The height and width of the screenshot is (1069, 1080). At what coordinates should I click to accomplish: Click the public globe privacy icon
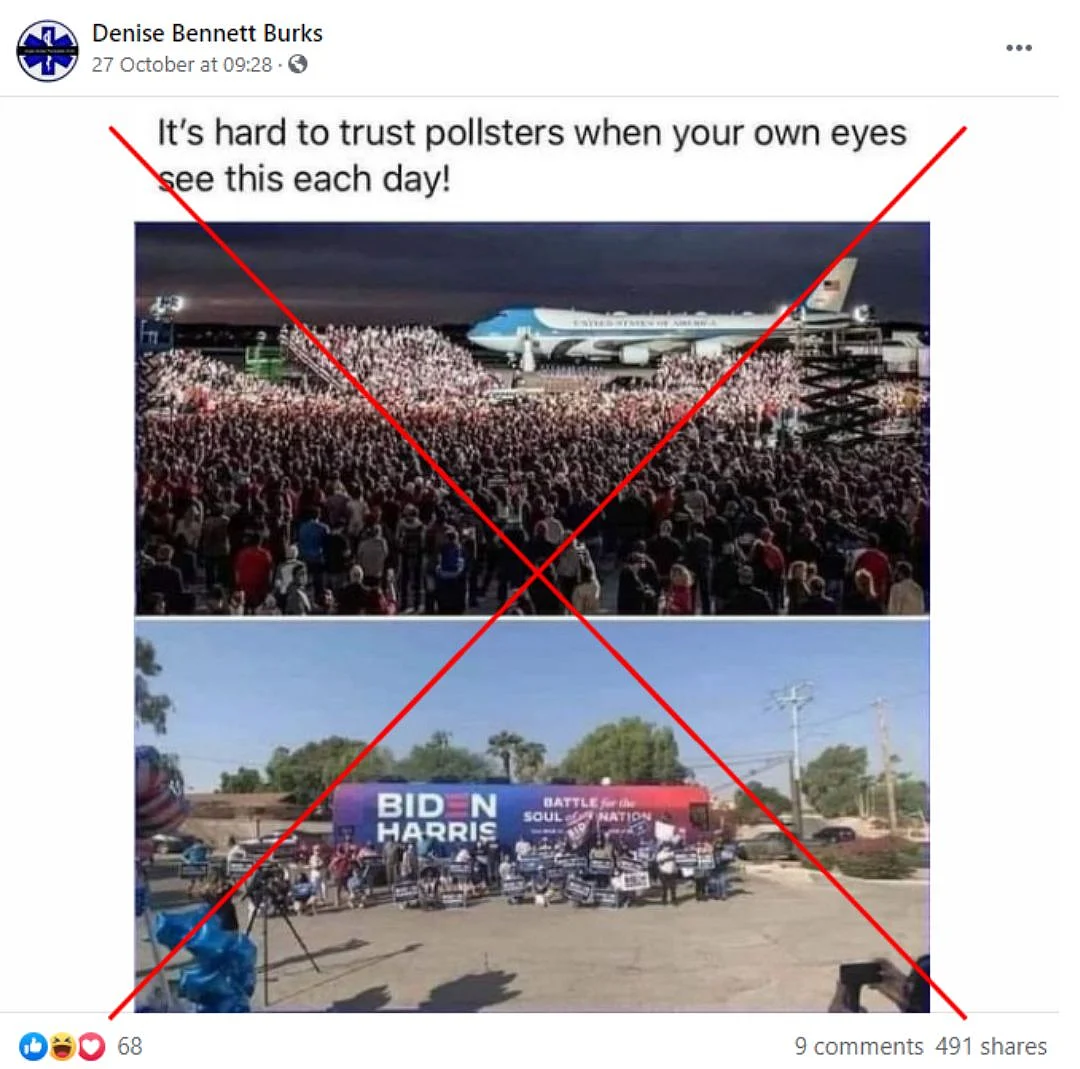point(298,64)
